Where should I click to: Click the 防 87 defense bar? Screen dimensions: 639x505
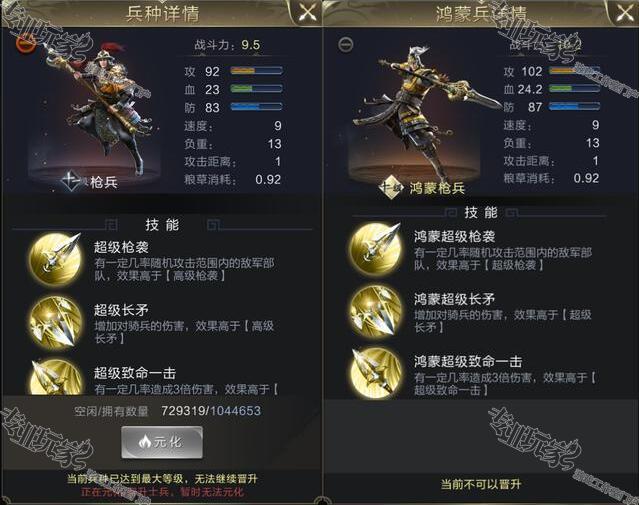[574, 107]
